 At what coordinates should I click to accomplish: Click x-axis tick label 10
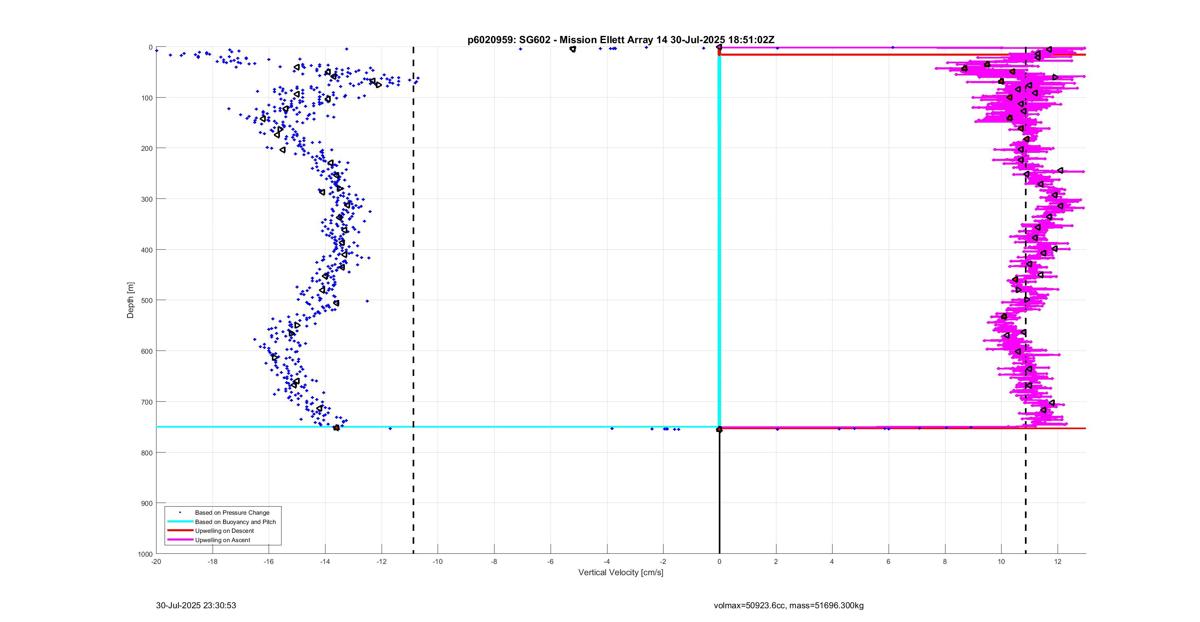[1002, 561]
